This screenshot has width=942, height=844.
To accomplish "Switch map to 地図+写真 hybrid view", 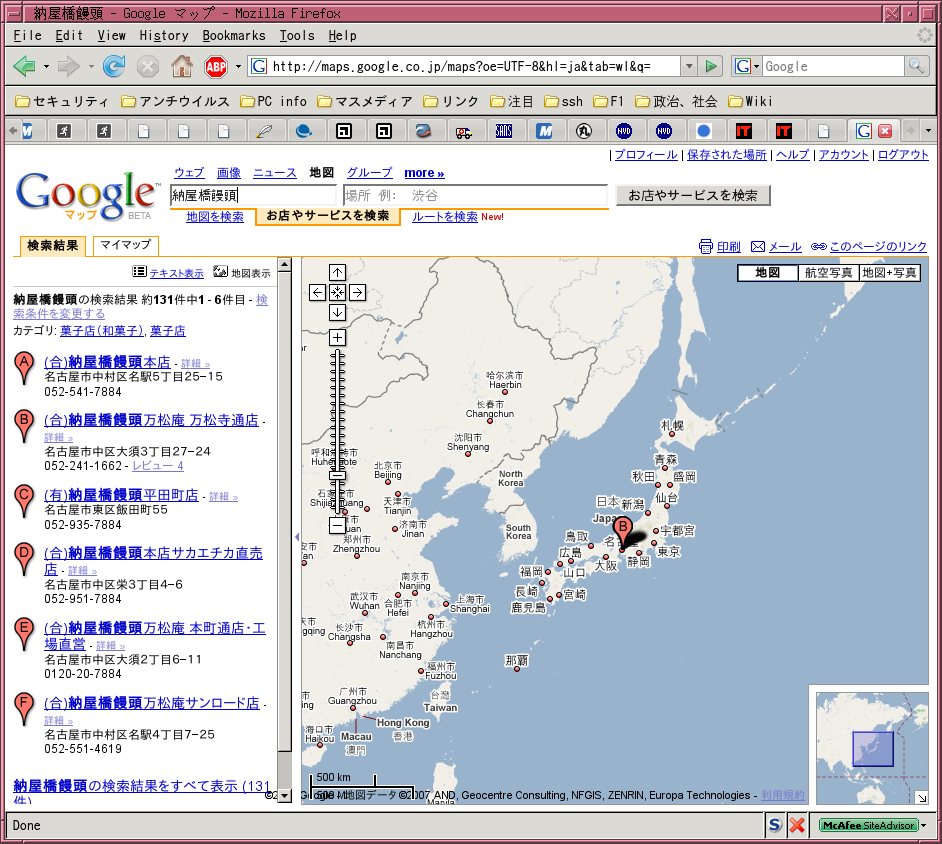I will coord(890,273).
